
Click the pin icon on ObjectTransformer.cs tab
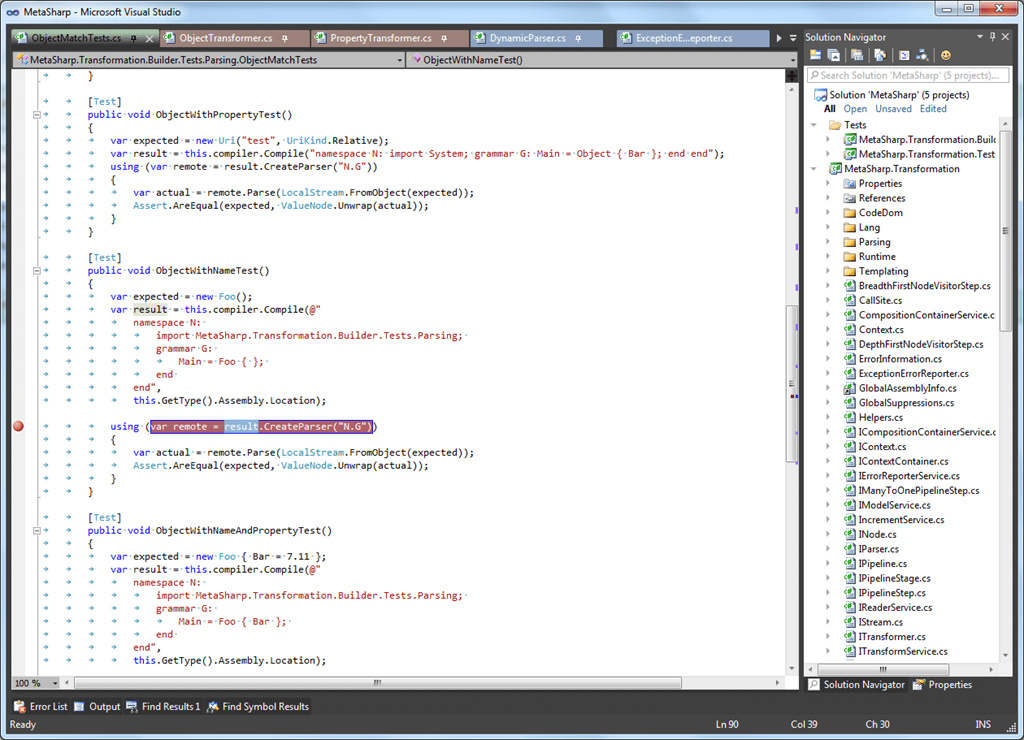click(285, 39)
